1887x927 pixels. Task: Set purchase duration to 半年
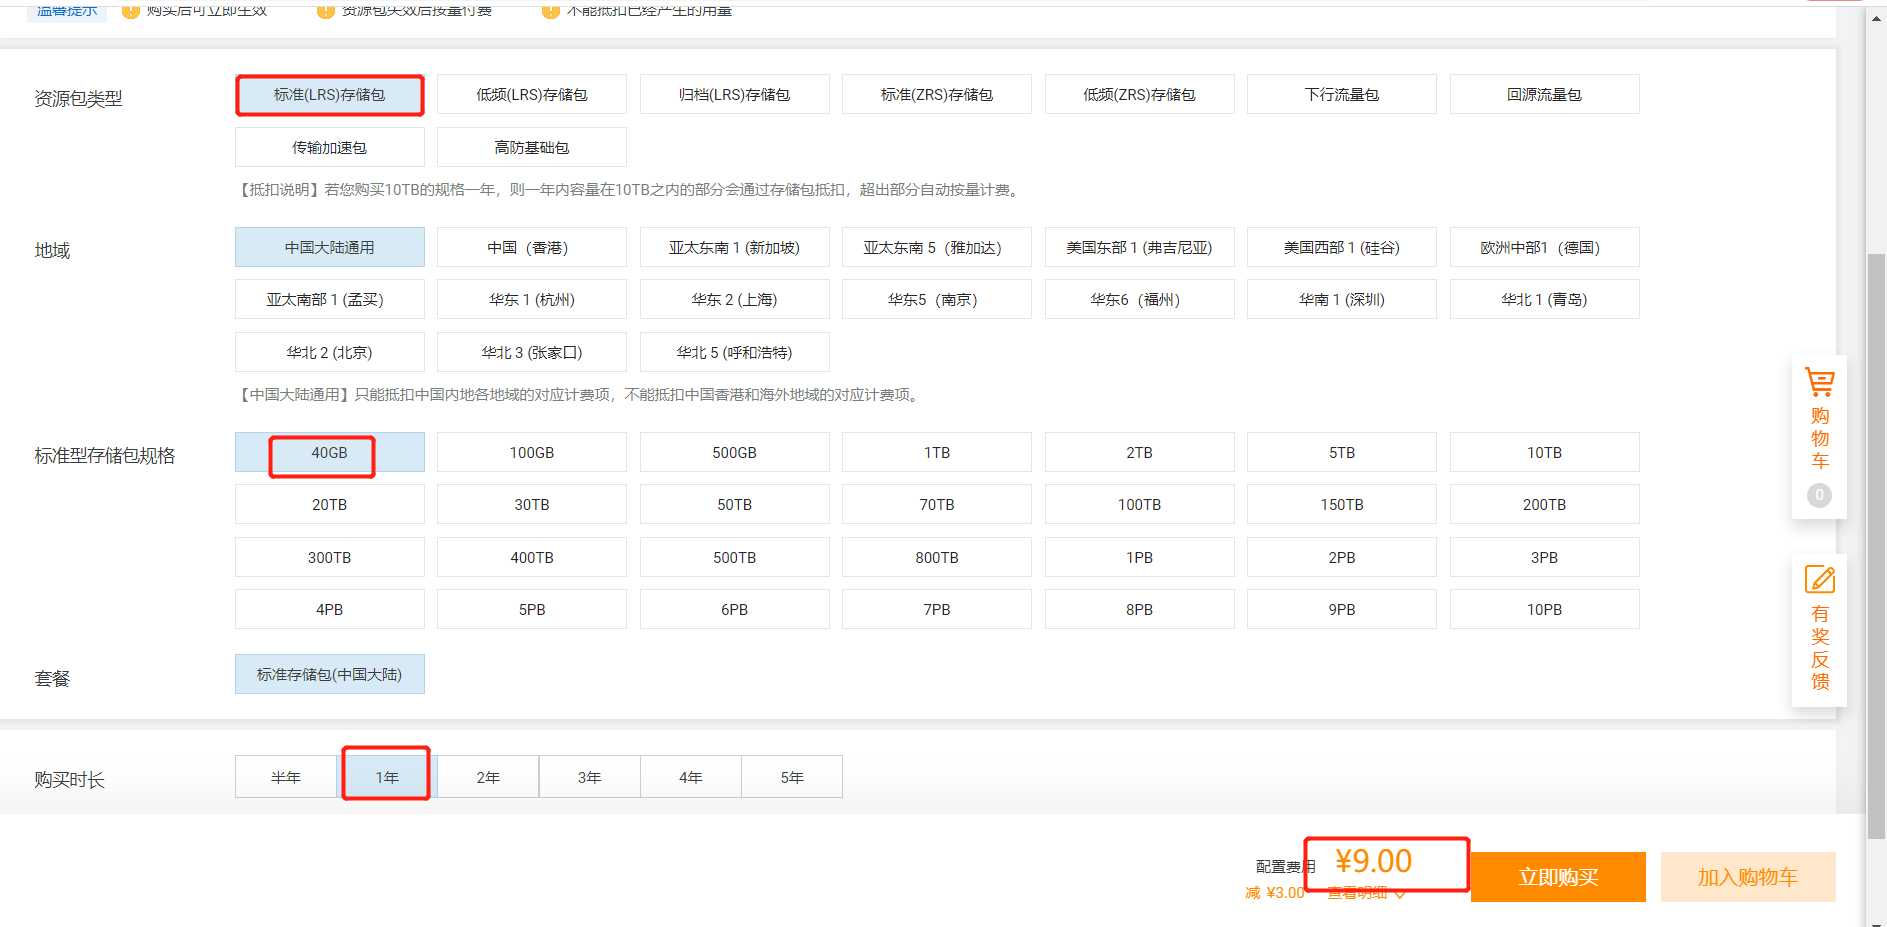(x=286, y=777)
